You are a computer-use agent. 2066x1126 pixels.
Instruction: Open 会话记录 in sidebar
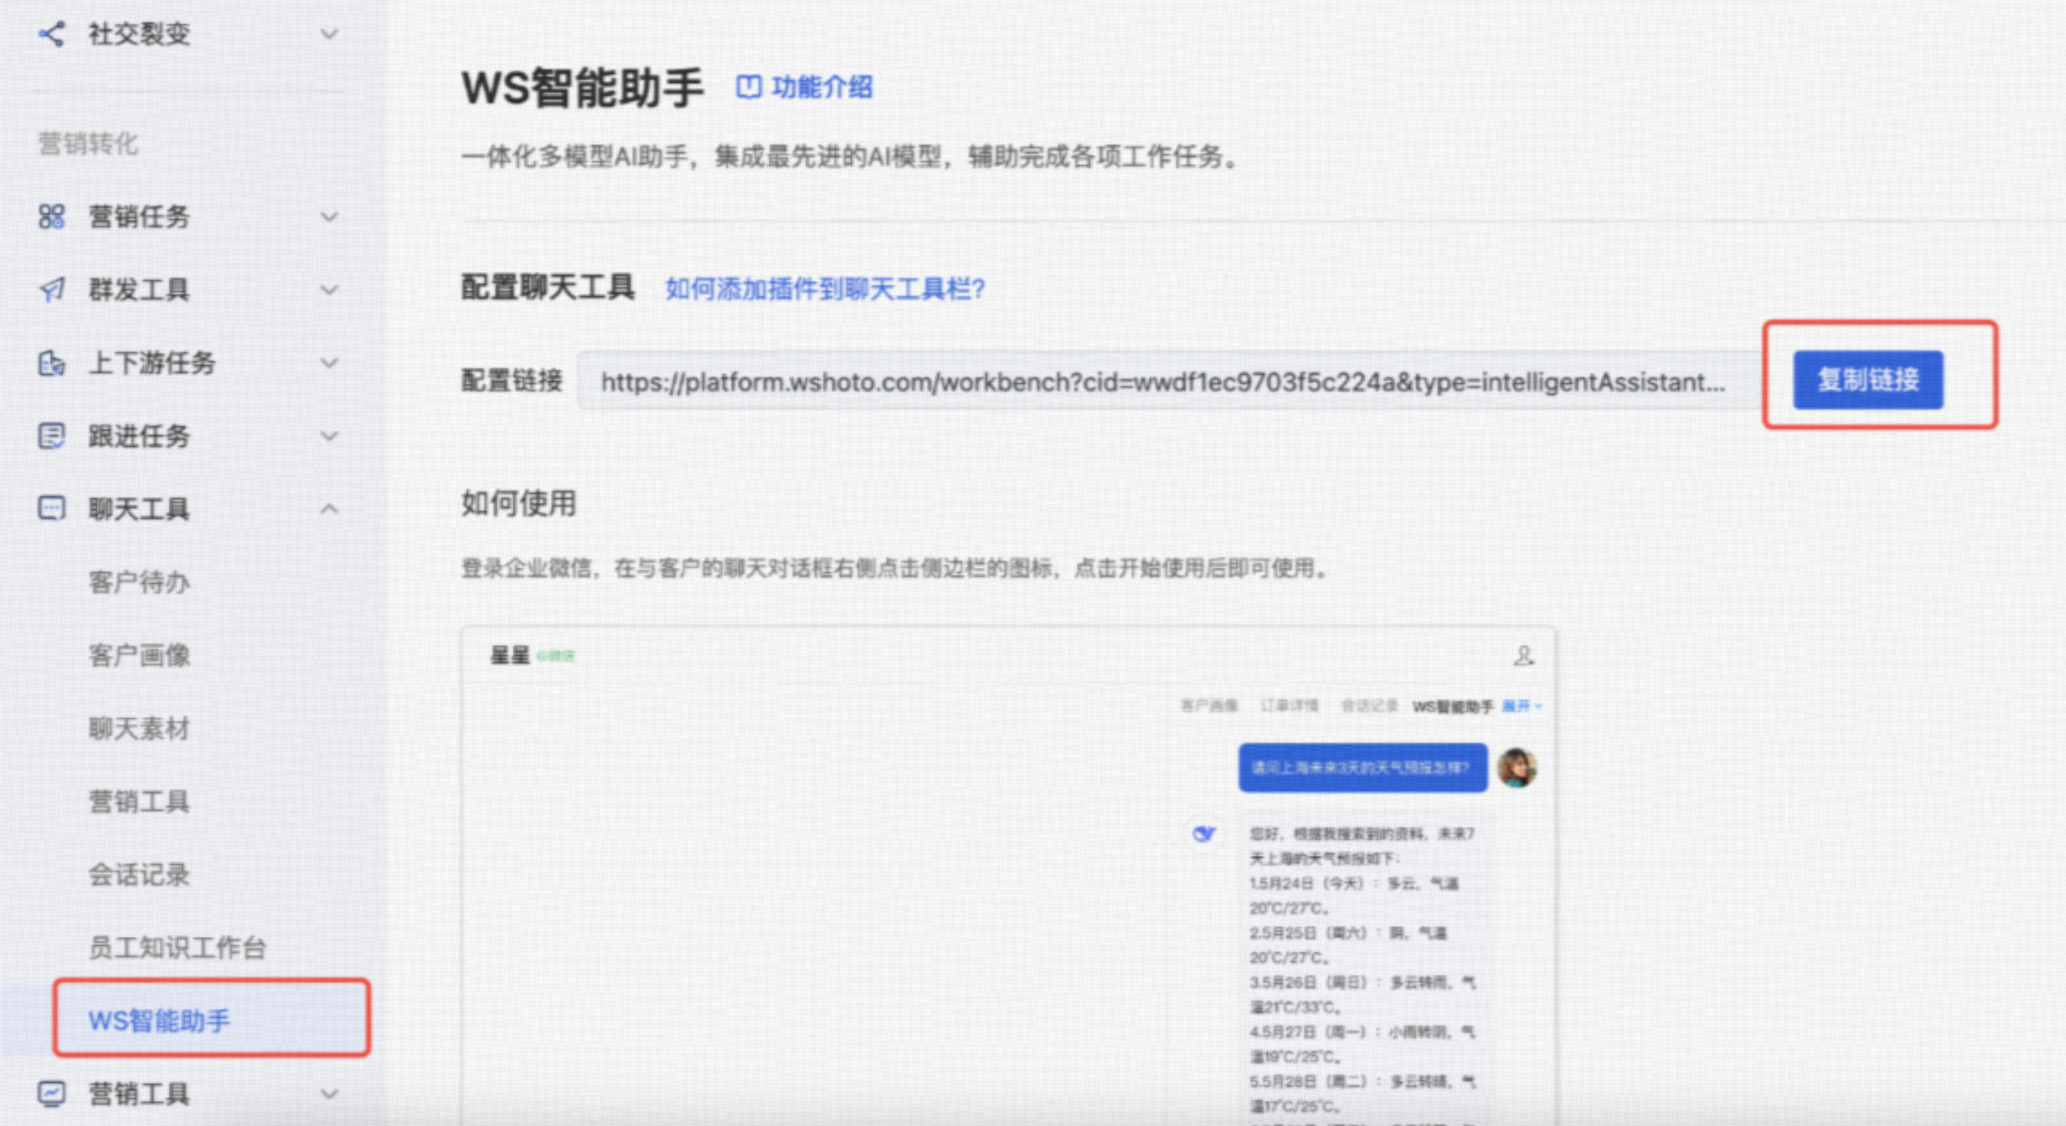click(x=139, y=874)
